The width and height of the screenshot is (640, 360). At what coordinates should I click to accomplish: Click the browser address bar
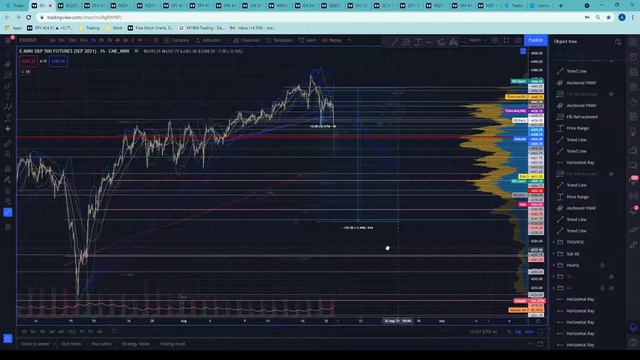tap(310, 18)
